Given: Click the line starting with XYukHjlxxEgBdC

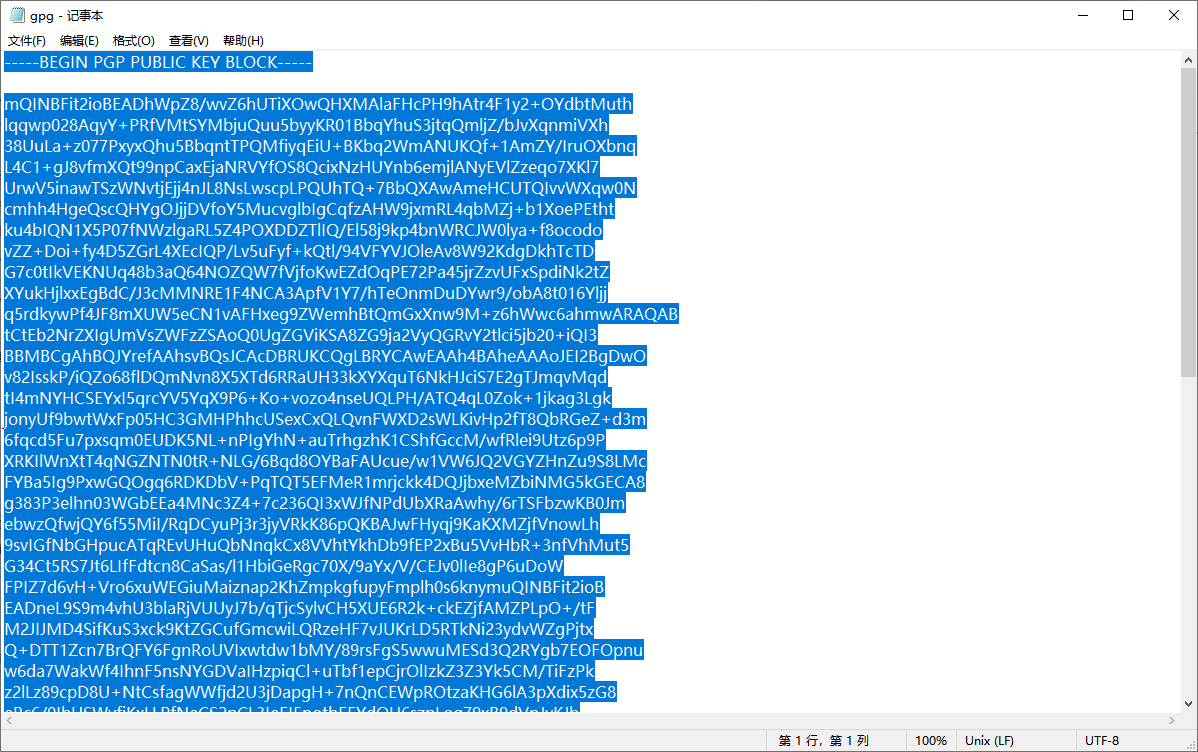Looking at the screenshot, I should click(306, 293).
